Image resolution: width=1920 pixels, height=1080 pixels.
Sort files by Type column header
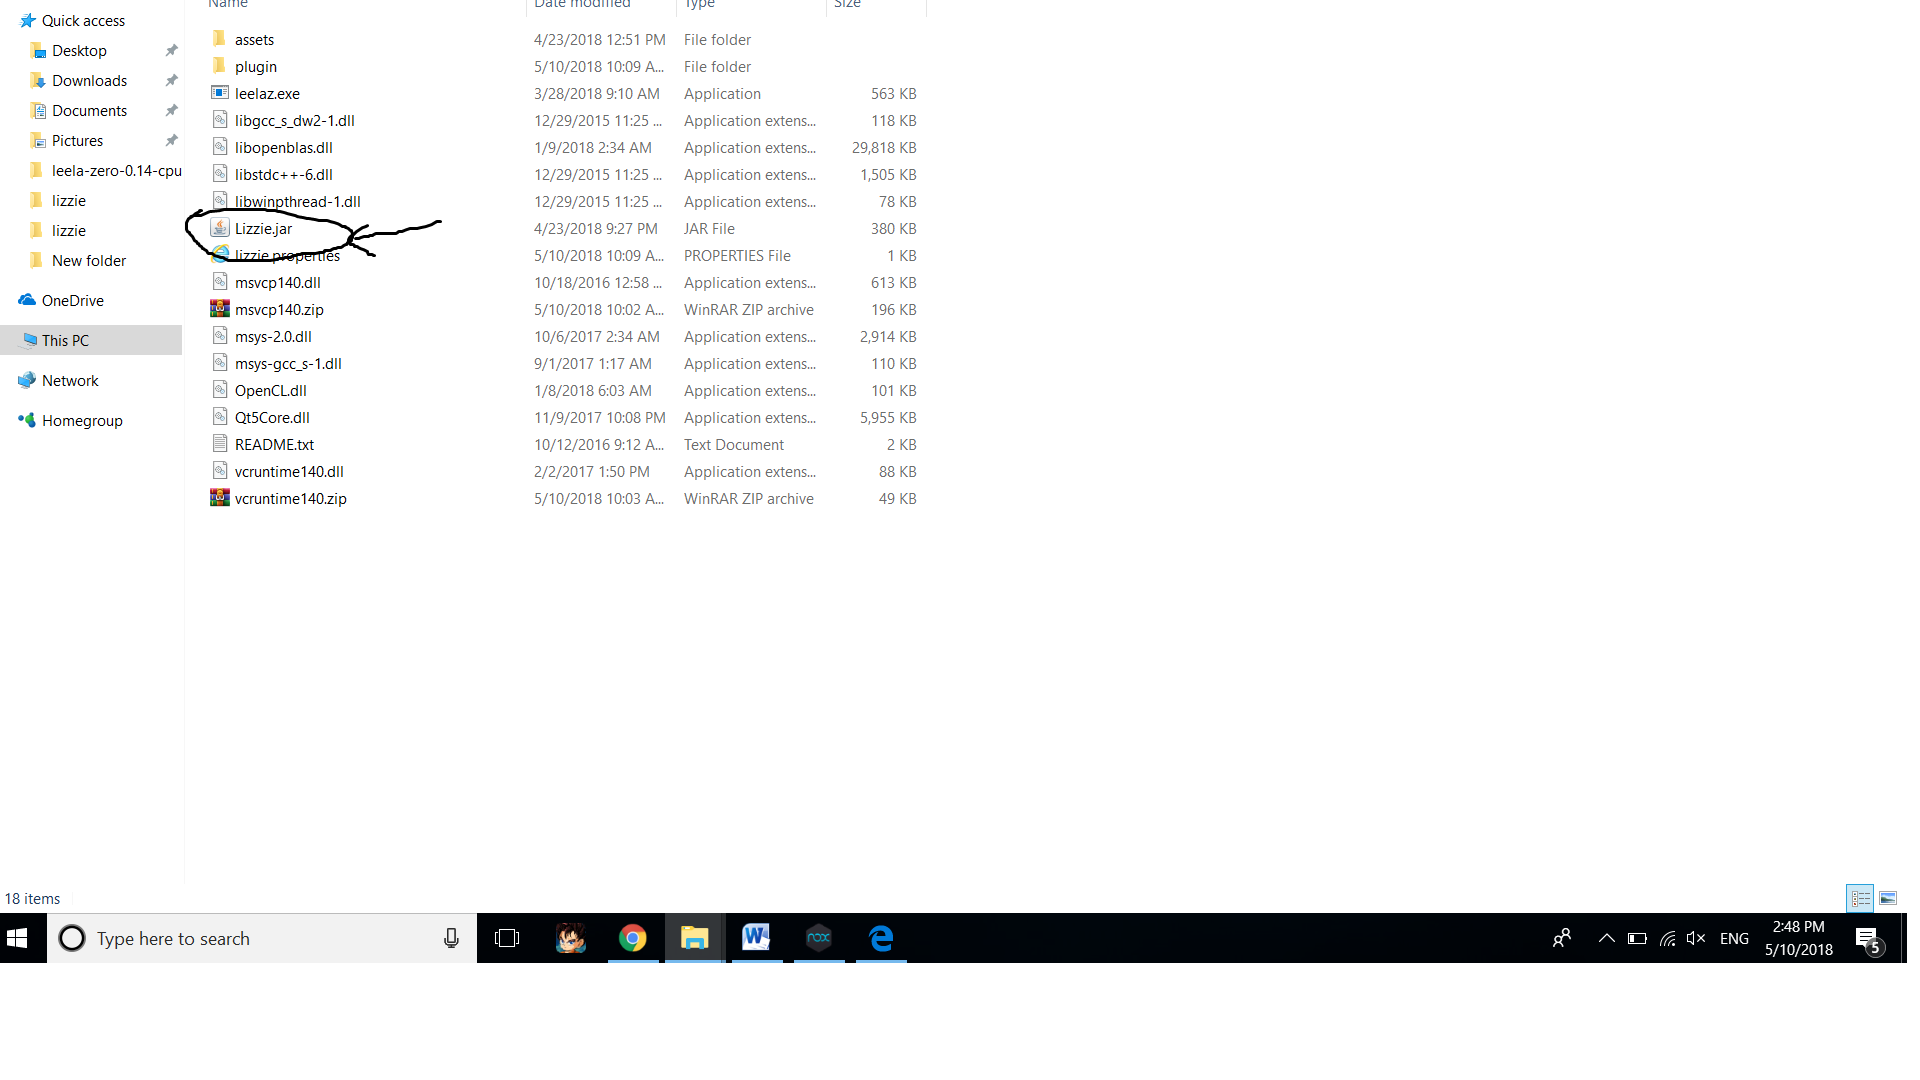click(700, 4)
